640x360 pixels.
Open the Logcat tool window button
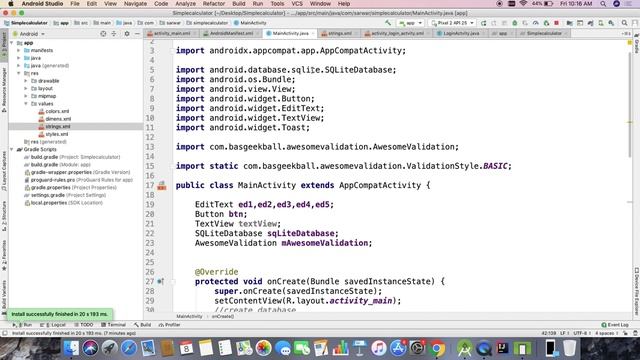tap(53, 325)
